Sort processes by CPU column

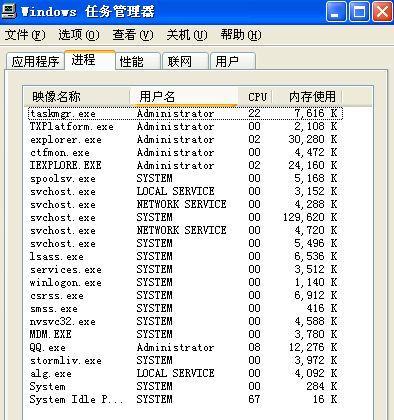256,97
